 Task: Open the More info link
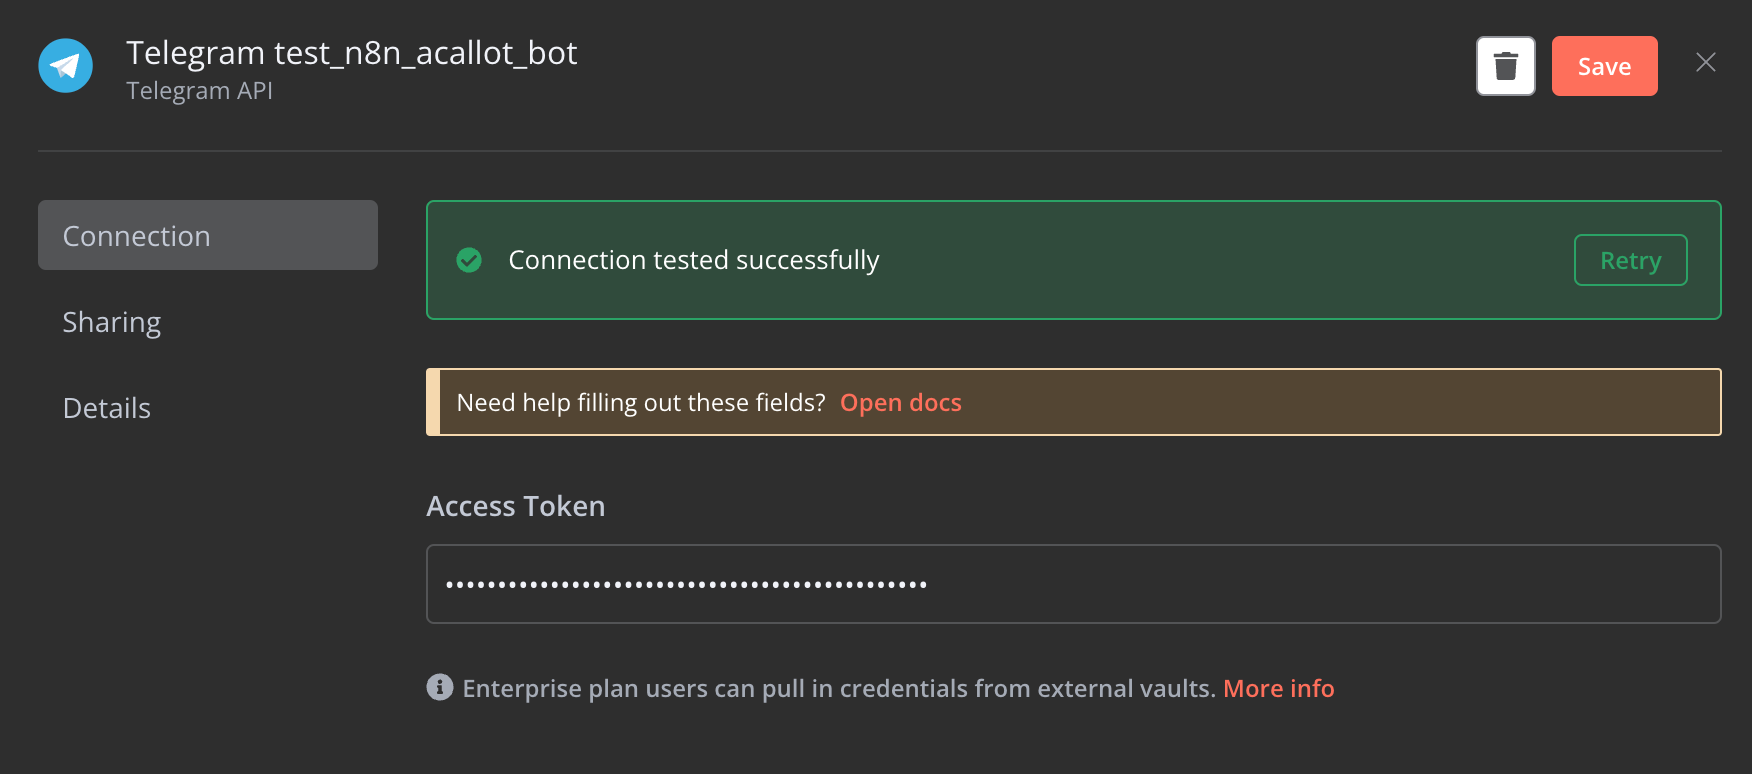point(1278,688)
